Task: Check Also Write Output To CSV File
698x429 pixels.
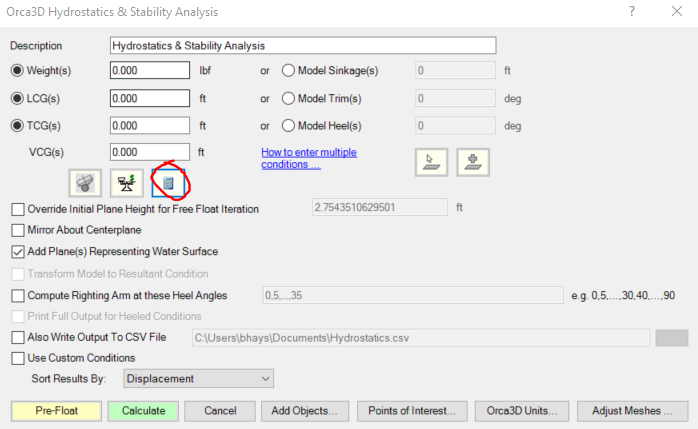Action: tap(18, 337)
